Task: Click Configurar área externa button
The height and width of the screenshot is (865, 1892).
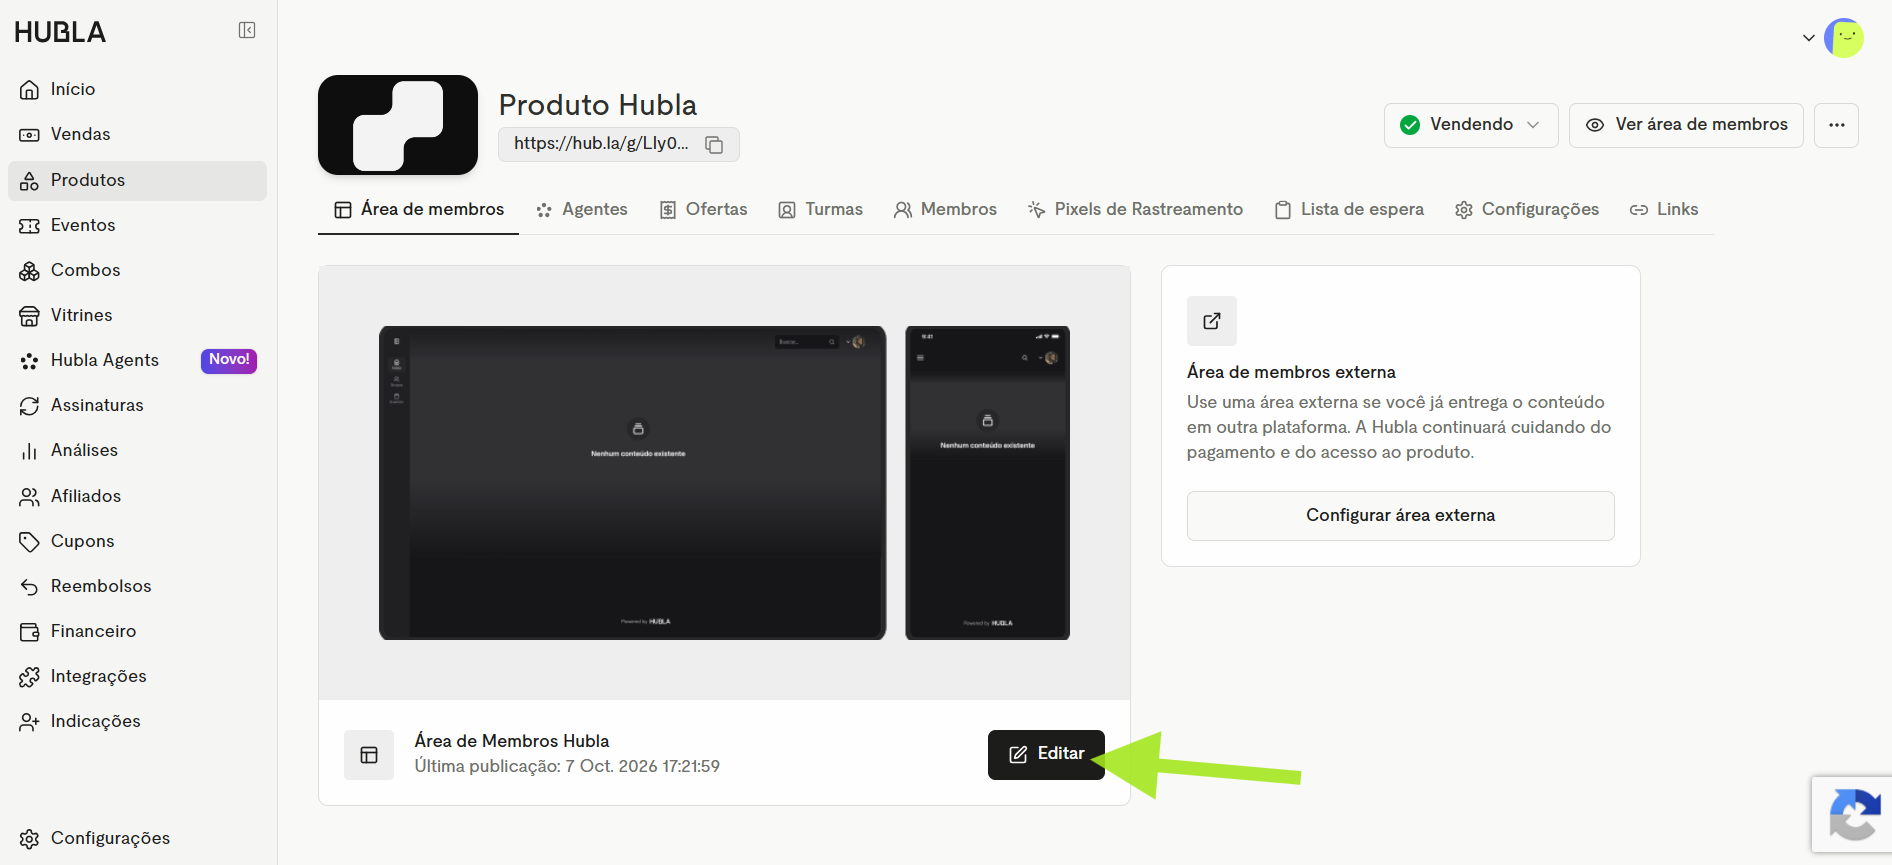Action: pos(1400,516)
